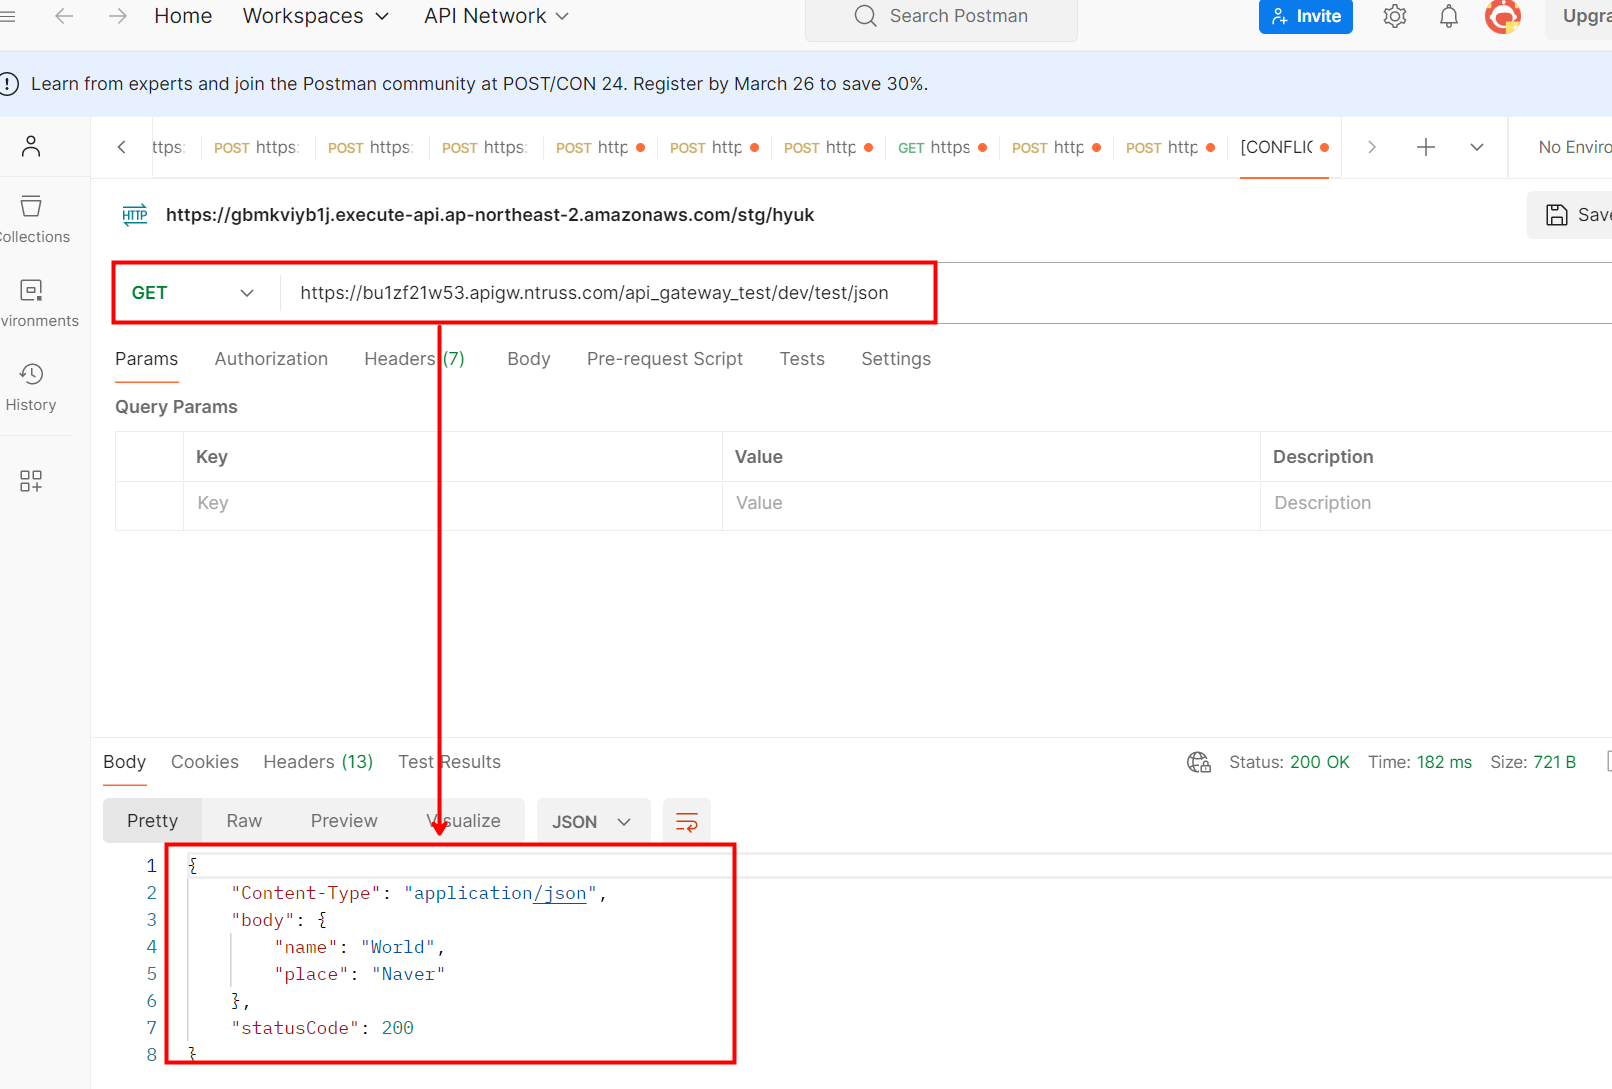Open Collections in the sidebar
The height and width of the screenshot is (1089, 1612).
34,219
